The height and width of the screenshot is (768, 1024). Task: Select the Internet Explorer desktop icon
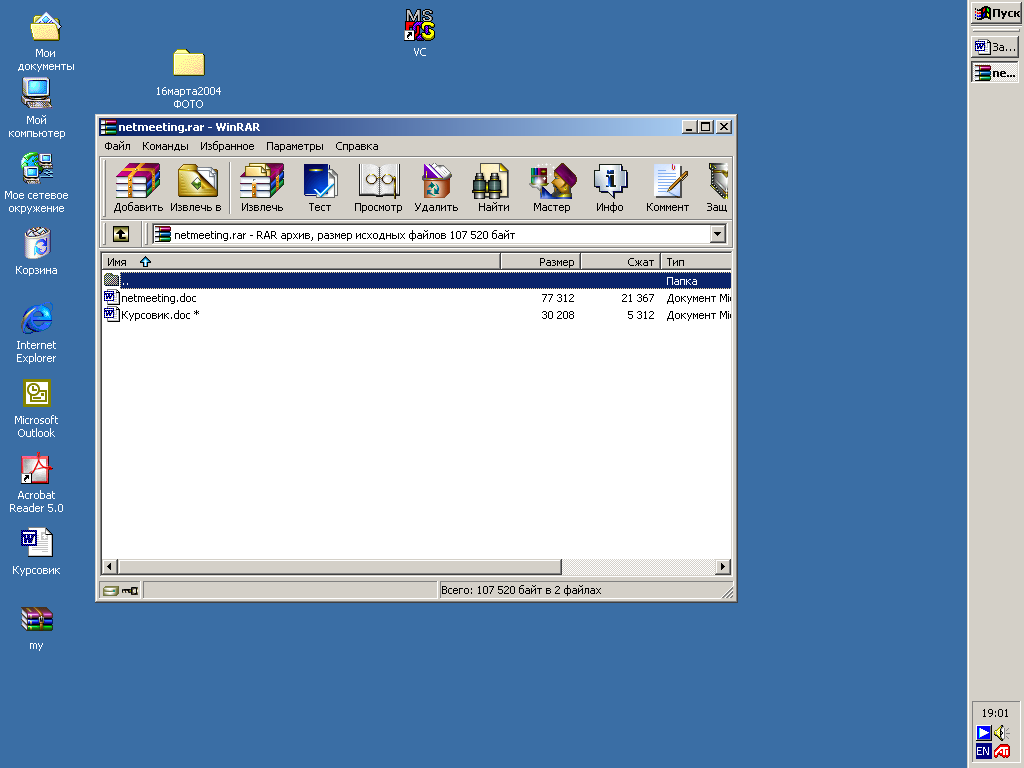coord(37,333)
